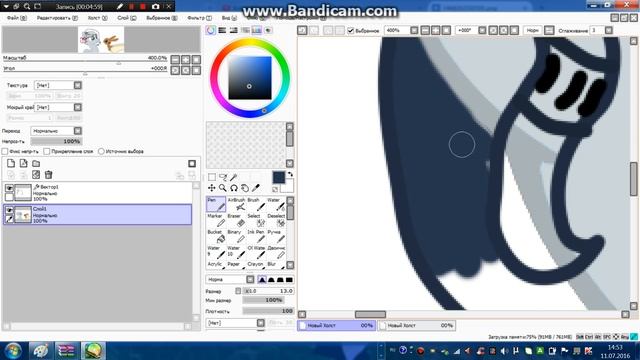Image resolution: width=640 pixels, height=360 pixels.
Task: Create a new normal layer
Action: coord(11,164)
